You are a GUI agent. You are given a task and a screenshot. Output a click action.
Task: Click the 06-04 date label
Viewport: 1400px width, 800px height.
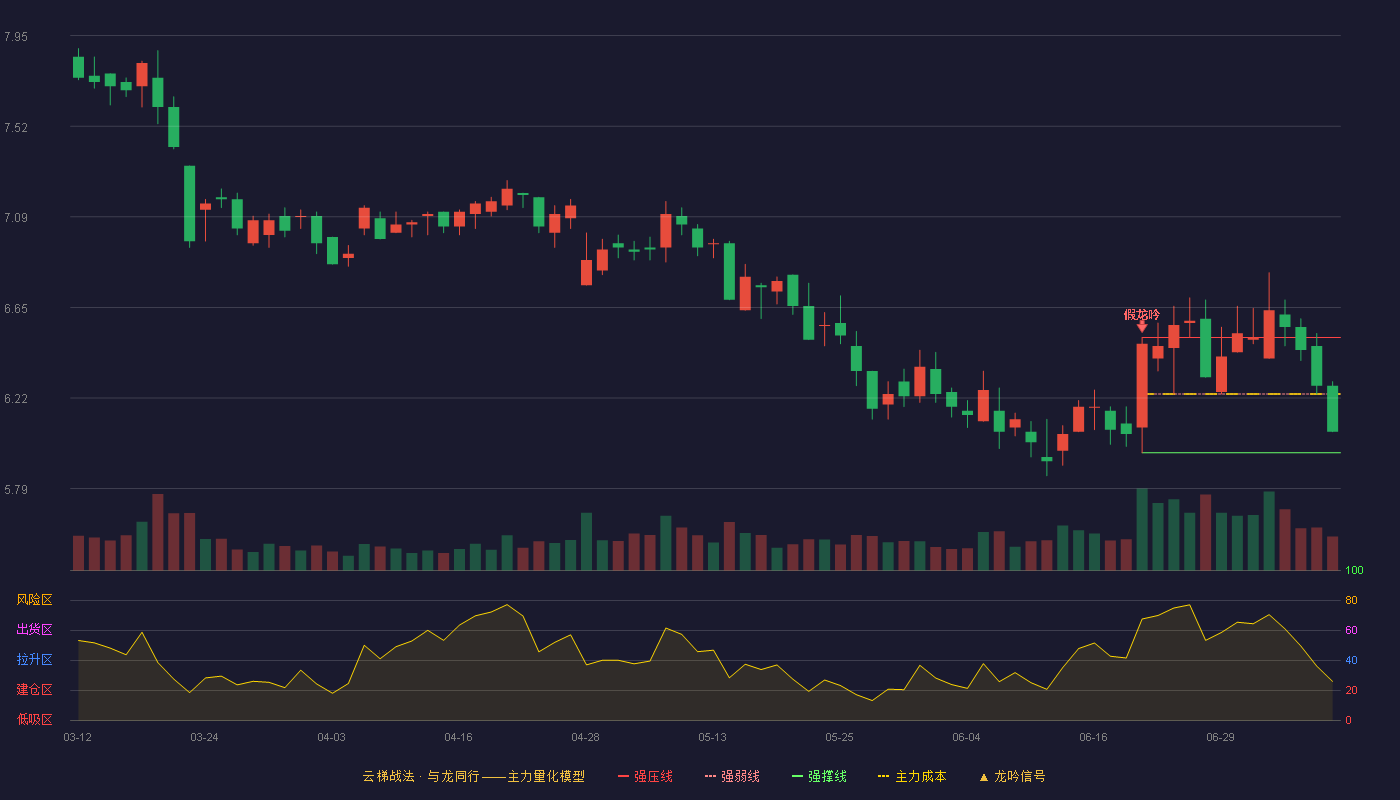click(966, 737)
